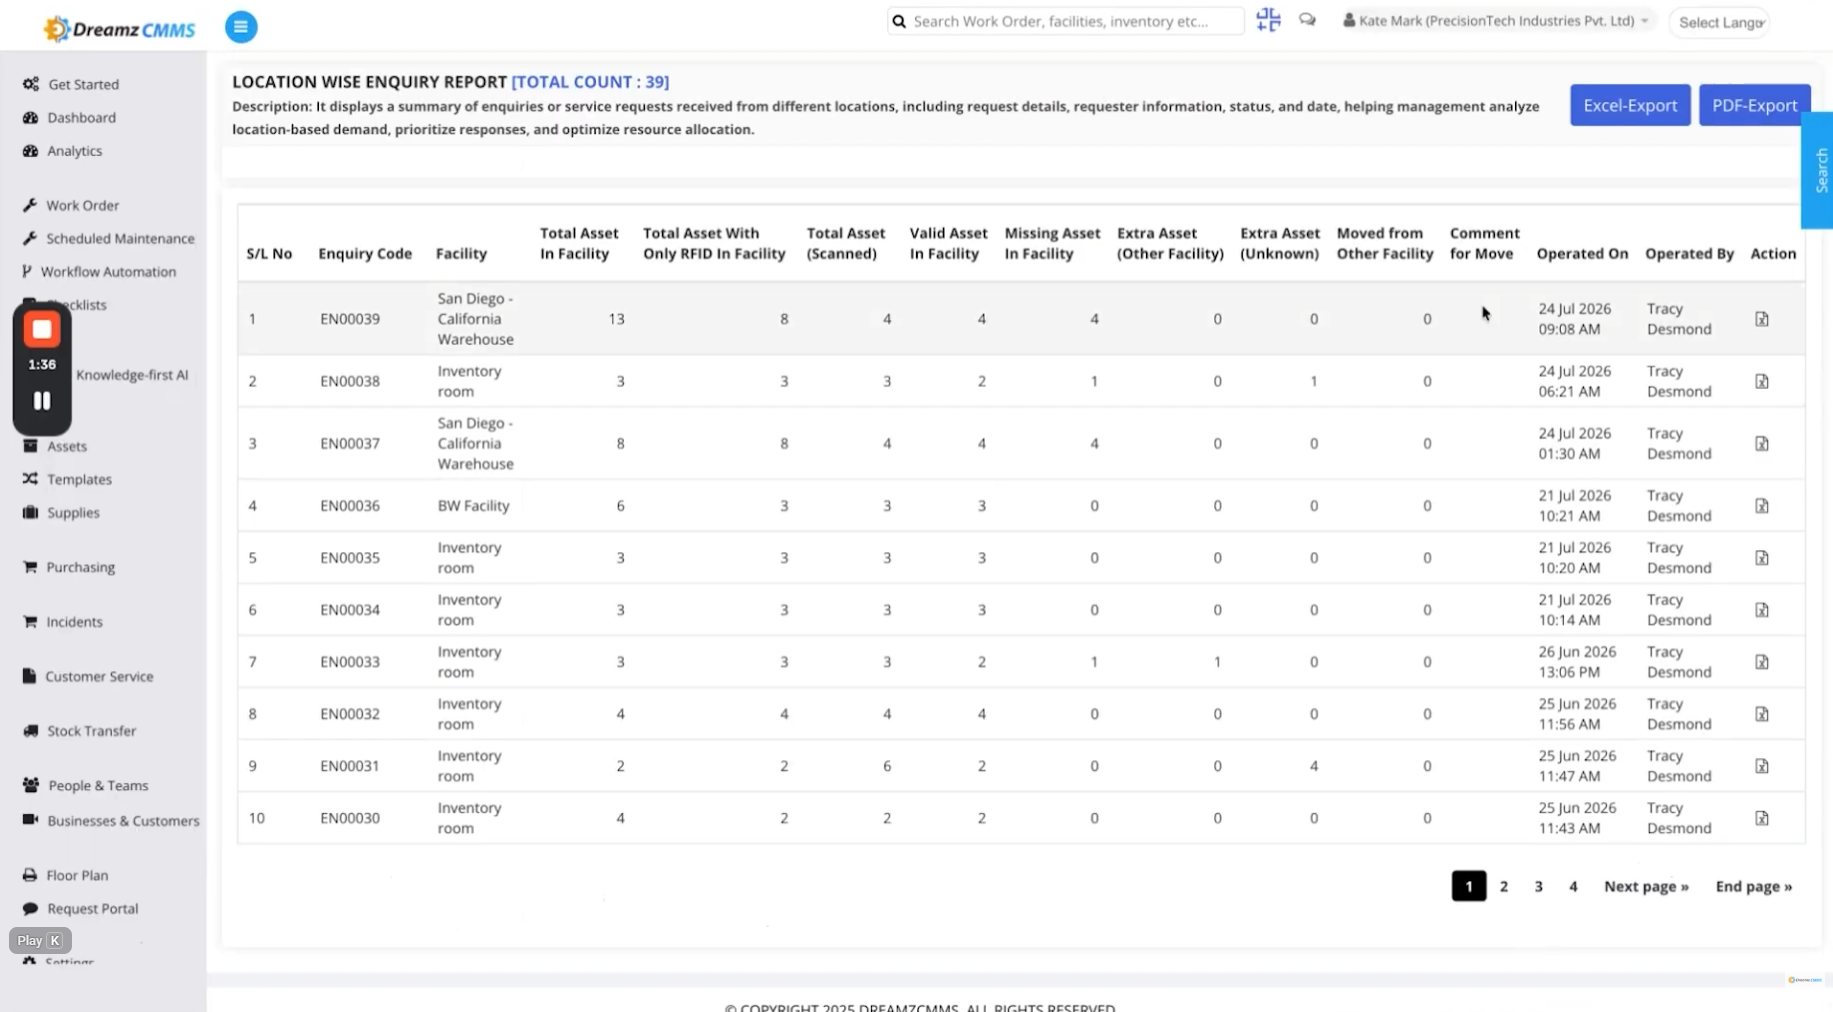
Task: Export report with Excel-Export button
Action: (1630, 105)
